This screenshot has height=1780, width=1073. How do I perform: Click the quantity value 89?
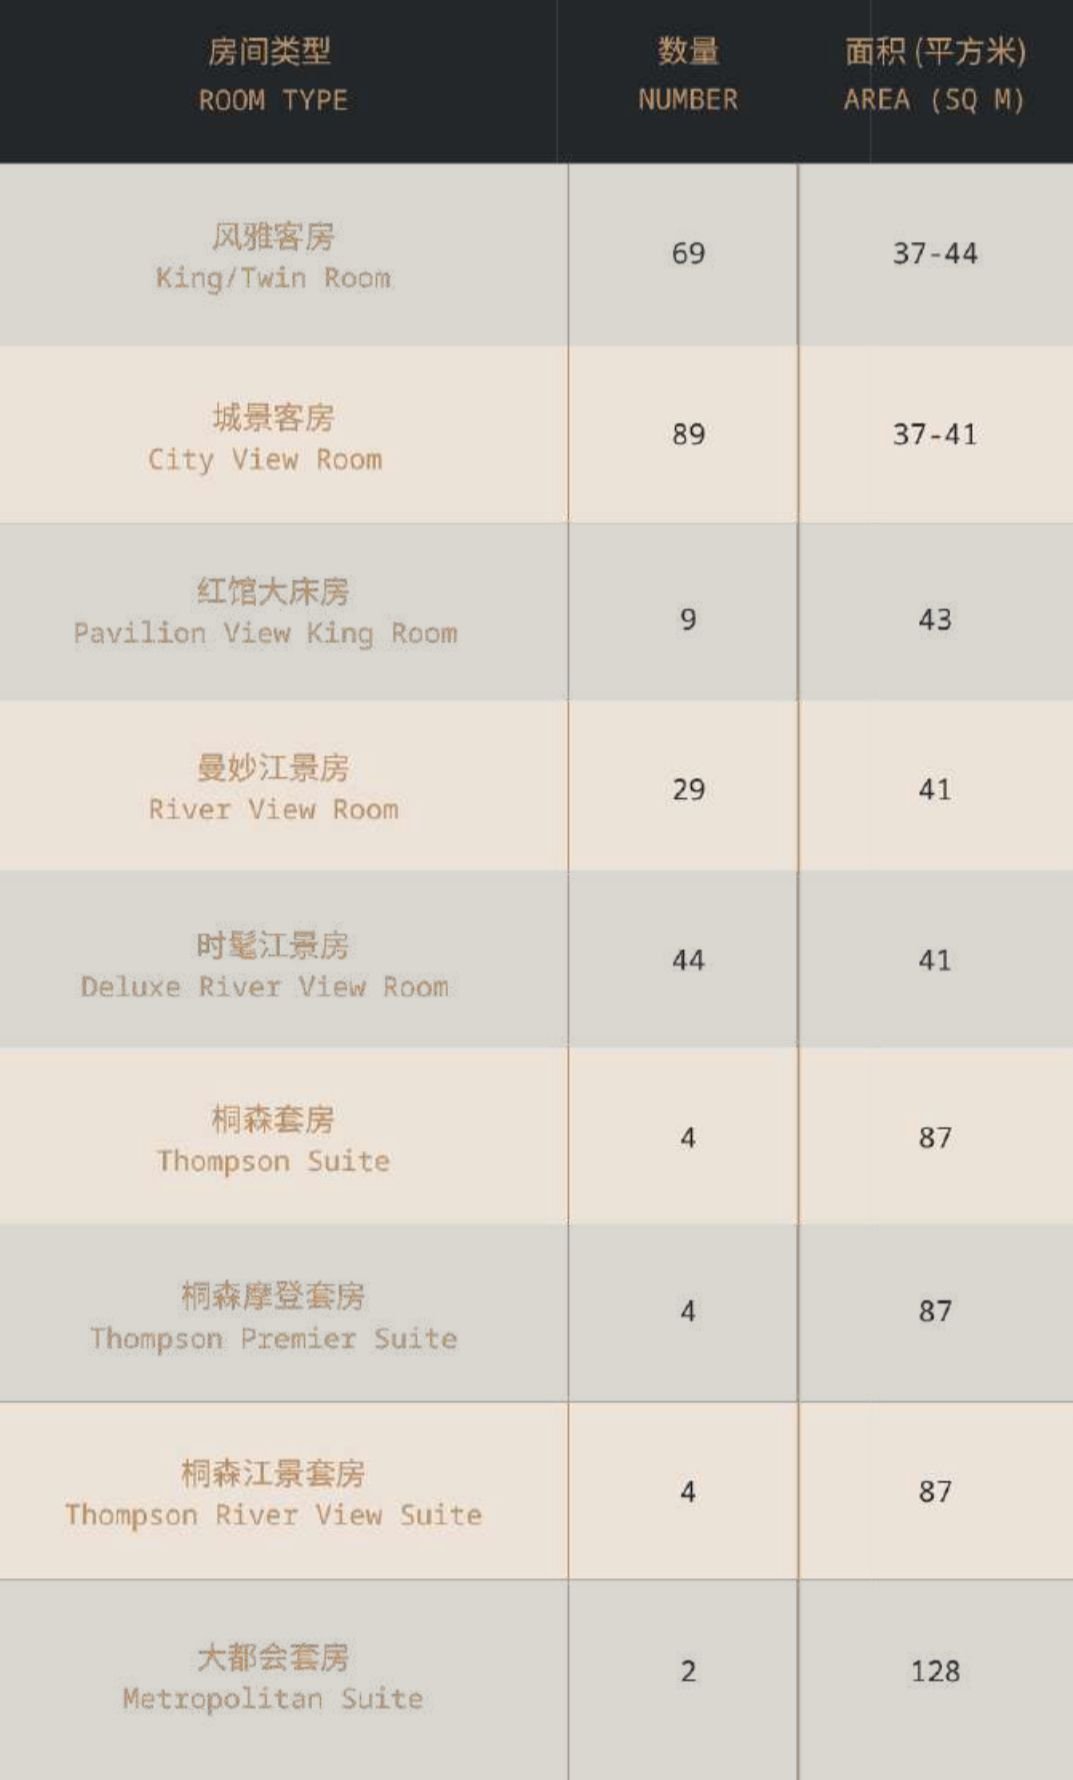coord(688,435)
